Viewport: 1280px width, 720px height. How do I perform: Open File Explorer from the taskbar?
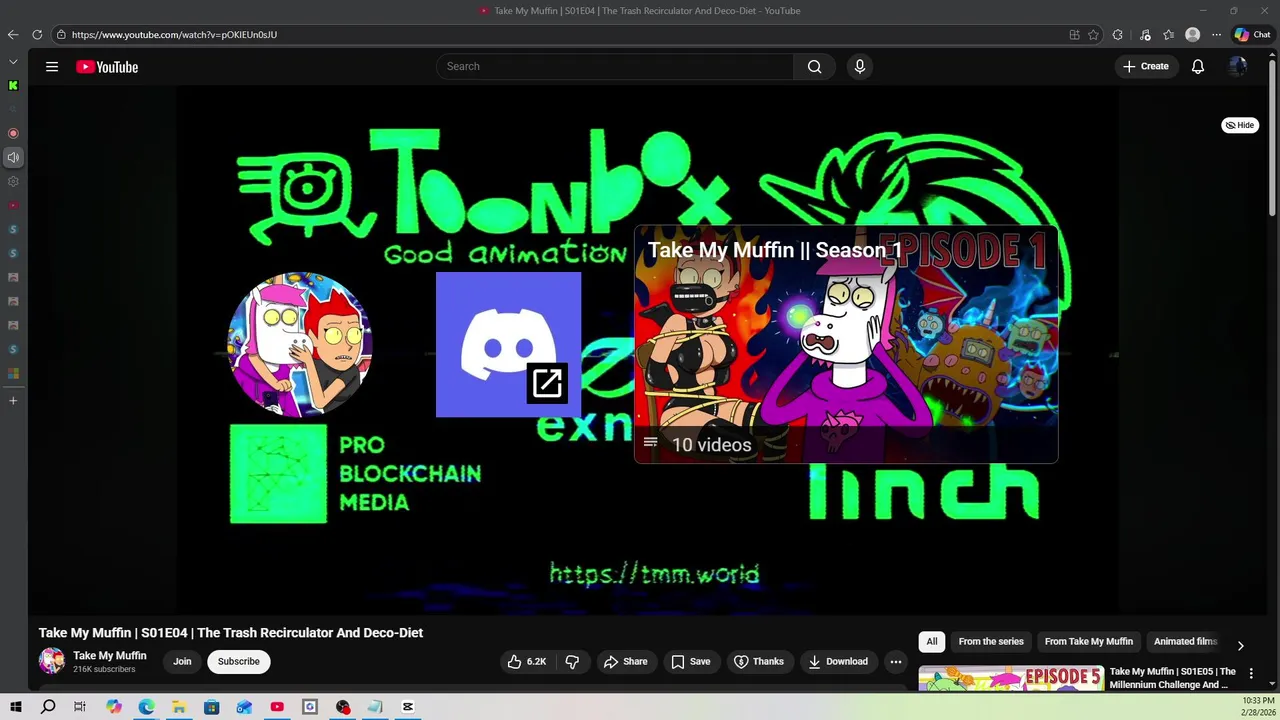179,707
